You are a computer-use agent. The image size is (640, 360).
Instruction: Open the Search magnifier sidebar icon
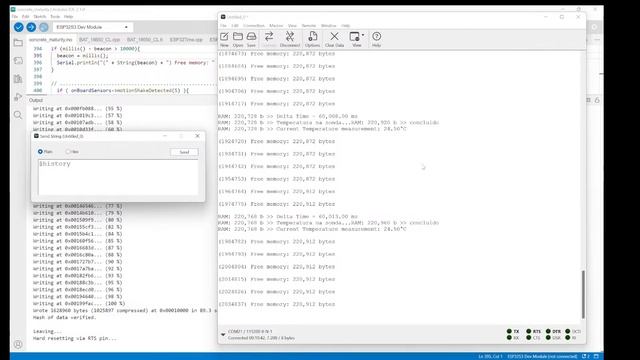click(18, 115)
